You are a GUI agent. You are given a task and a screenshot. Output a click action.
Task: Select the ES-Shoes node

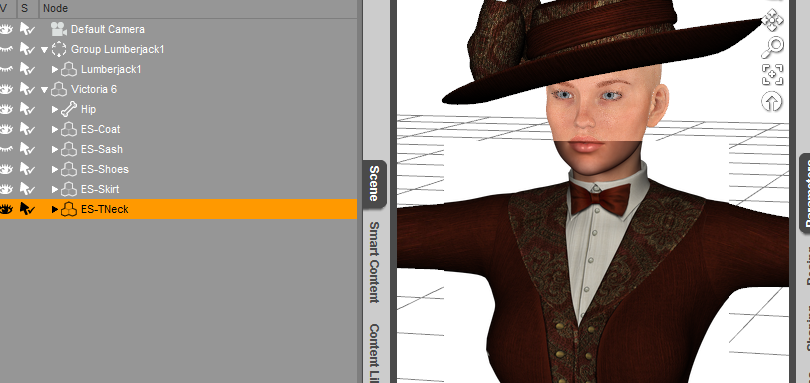point(105,169)
